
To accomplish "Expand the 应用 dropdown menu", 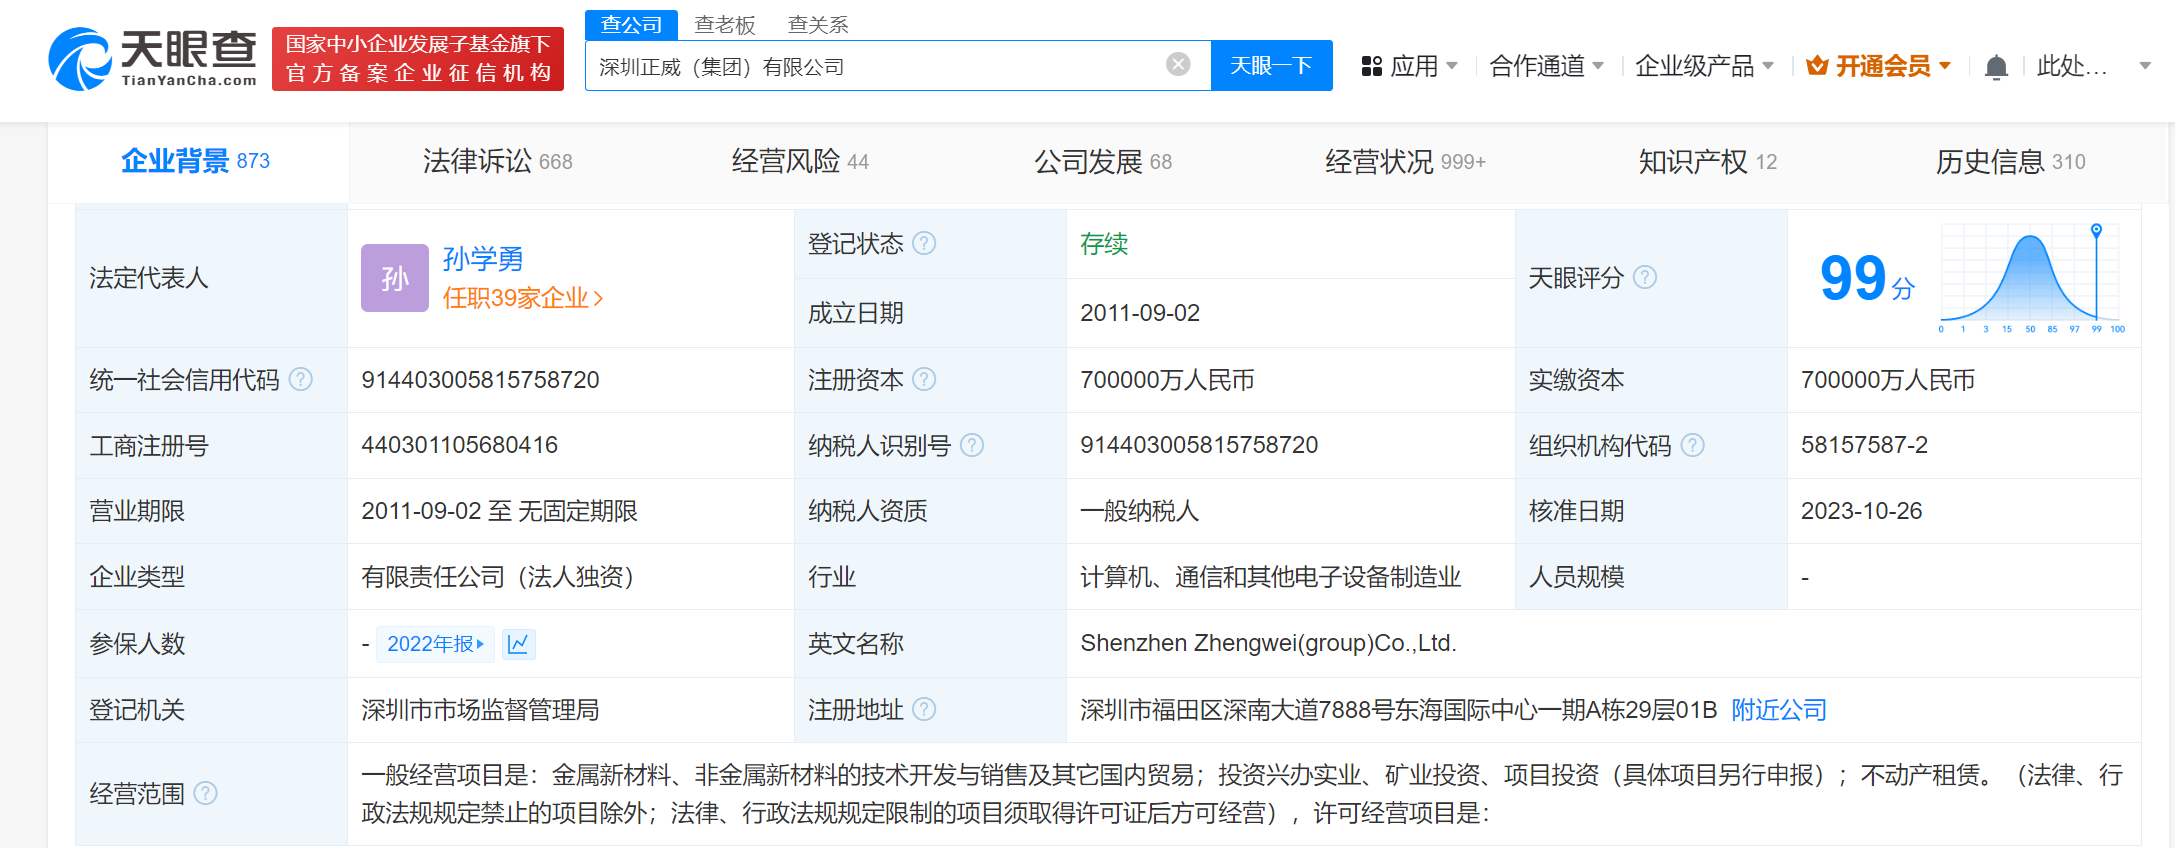I will [x=1410, y=67].
